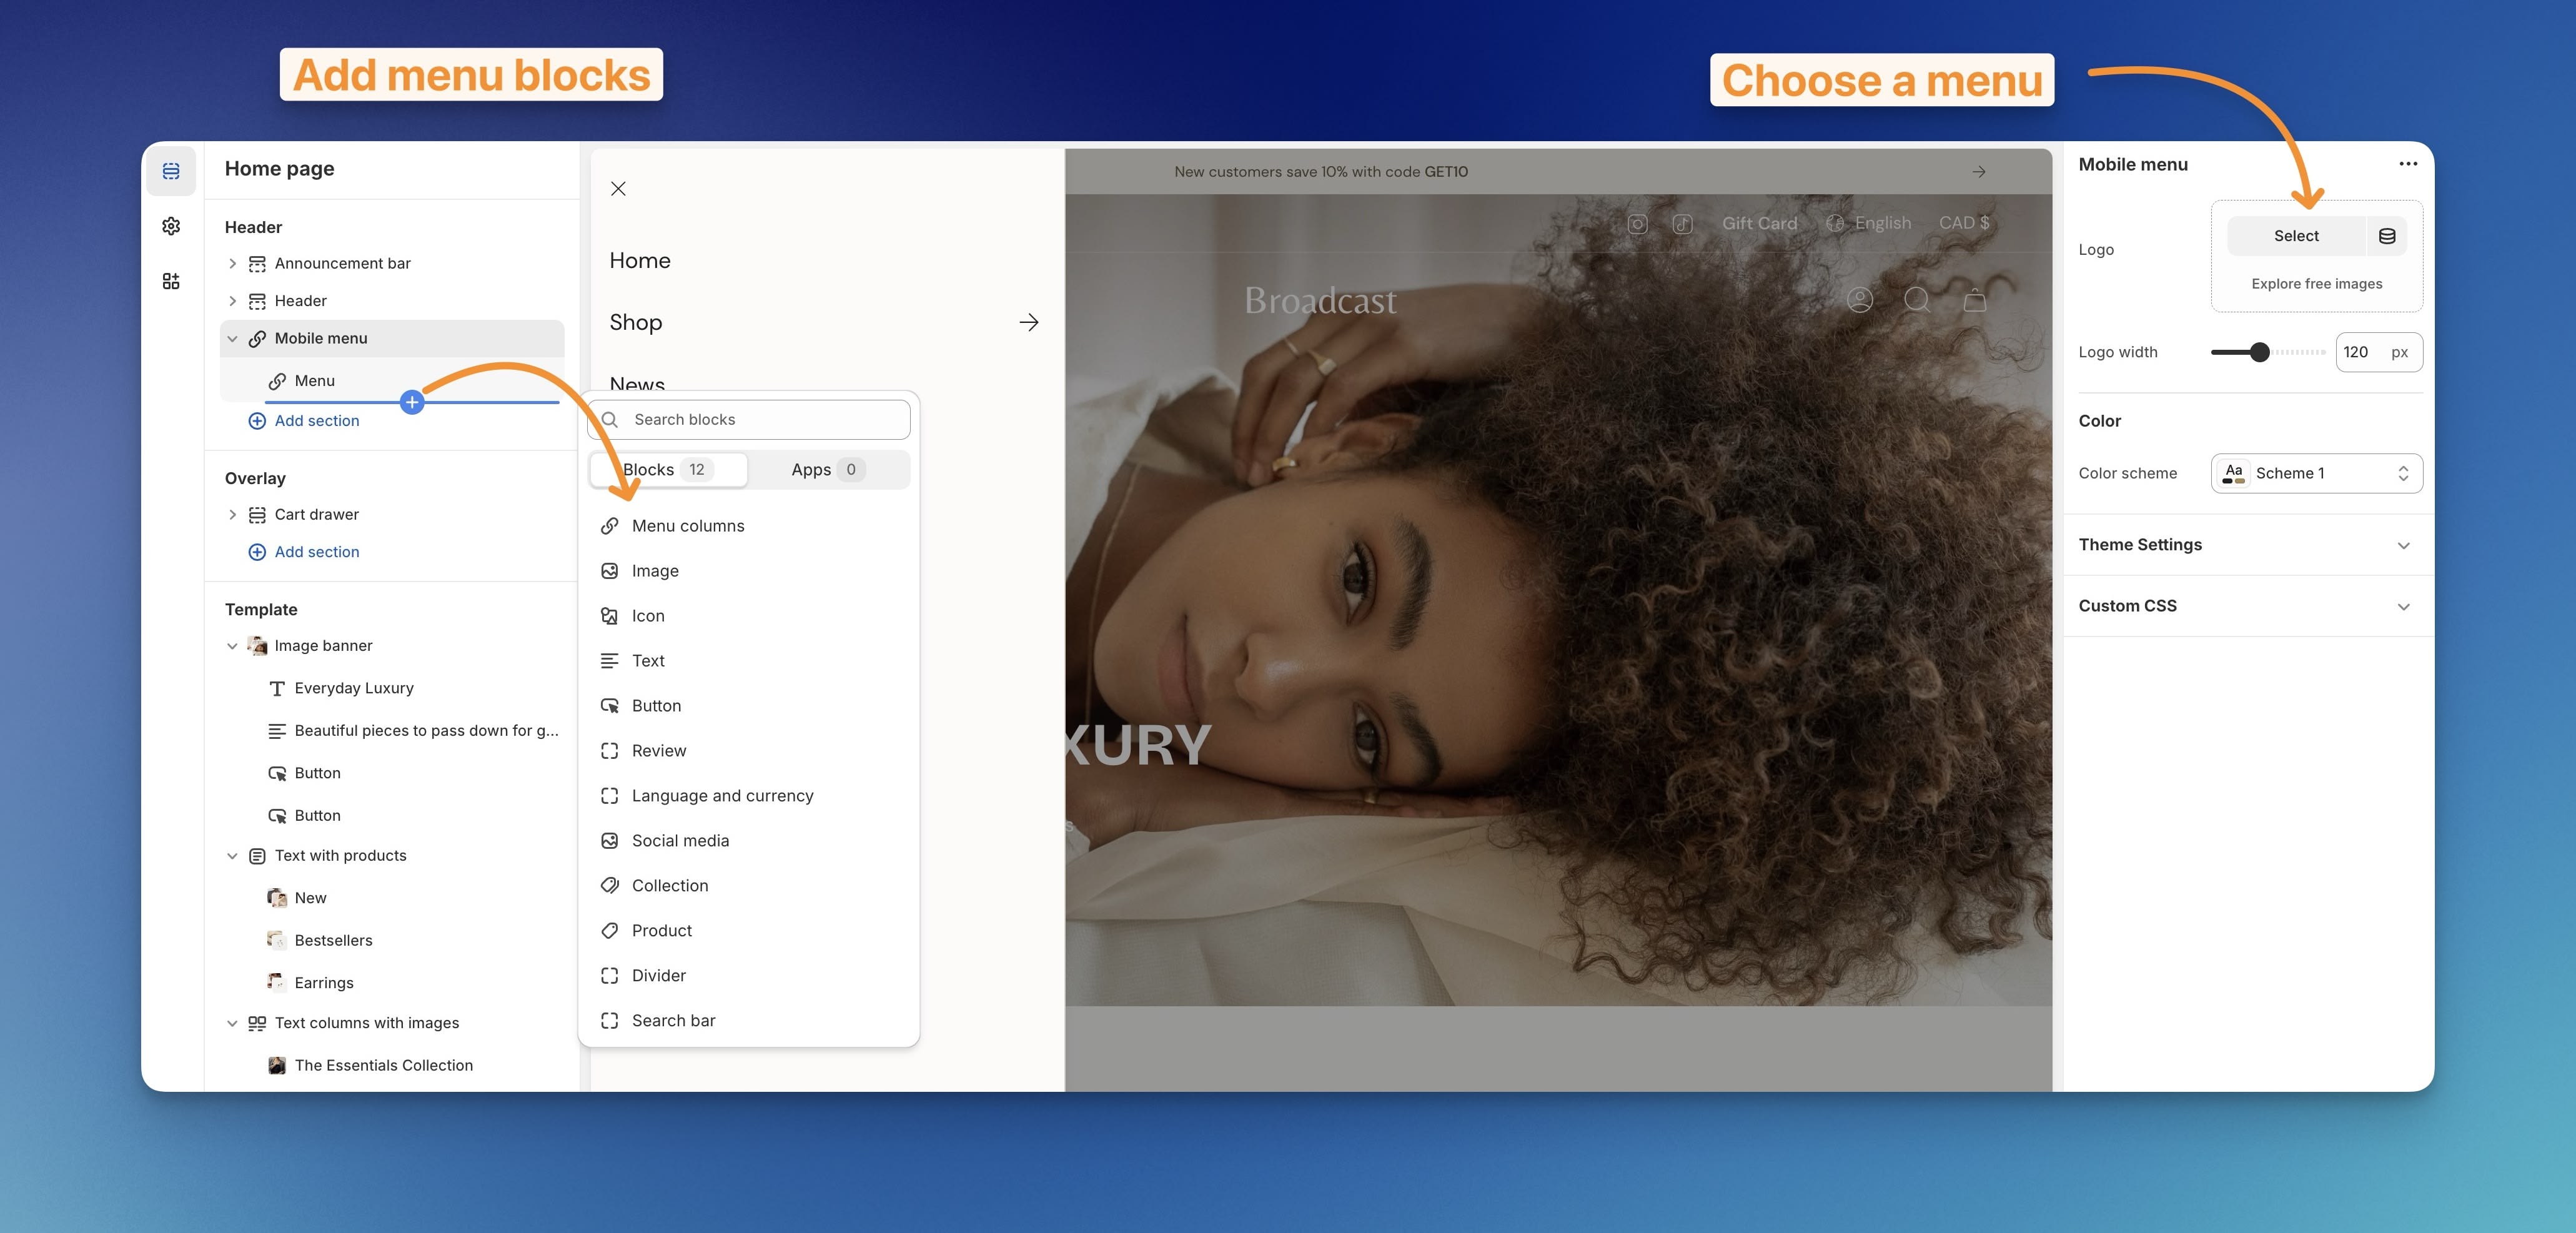Choose Menu columns block
The height and width of the screenshot is (1233, 2576).
pyautogui.click(x=688, y=526)
